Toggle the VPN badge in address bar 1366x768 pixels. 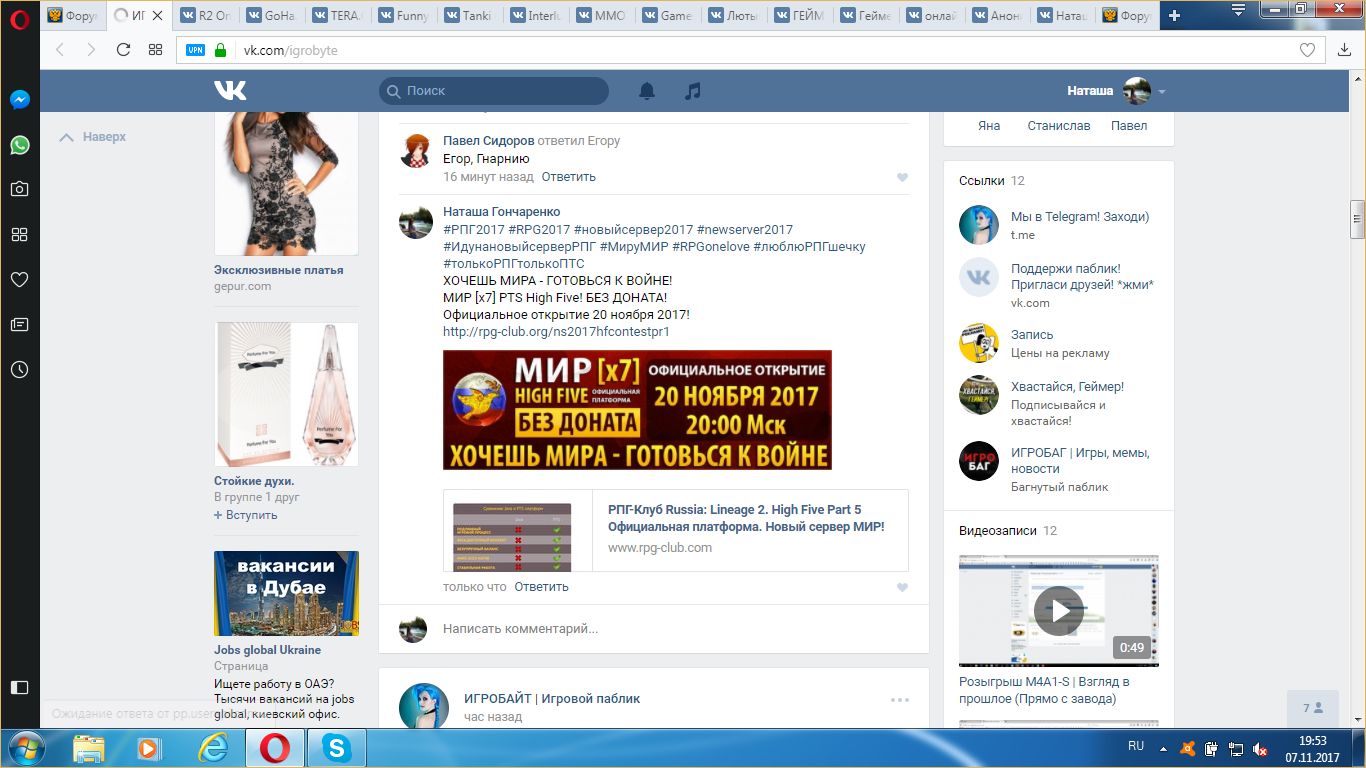(x=195, y=50)
